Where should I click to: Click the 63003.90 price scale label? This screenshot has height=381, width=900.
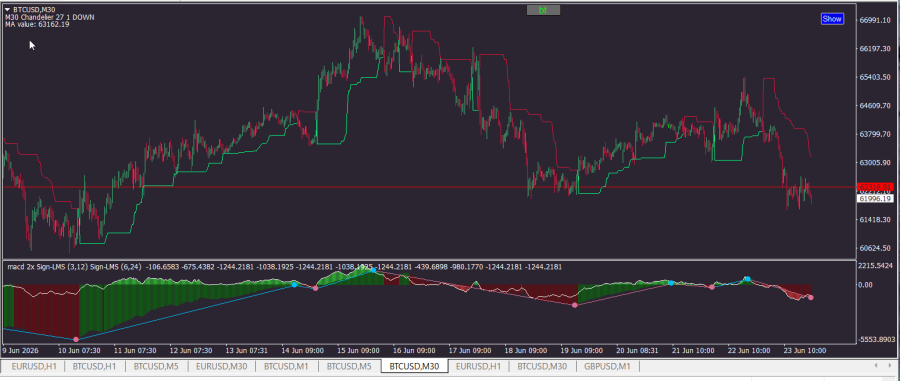875,162
